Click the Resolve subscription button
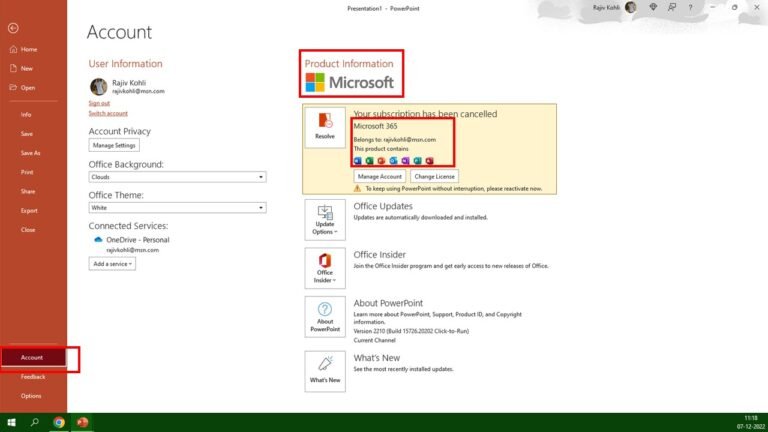768x432 pixels. coord(325,127)
